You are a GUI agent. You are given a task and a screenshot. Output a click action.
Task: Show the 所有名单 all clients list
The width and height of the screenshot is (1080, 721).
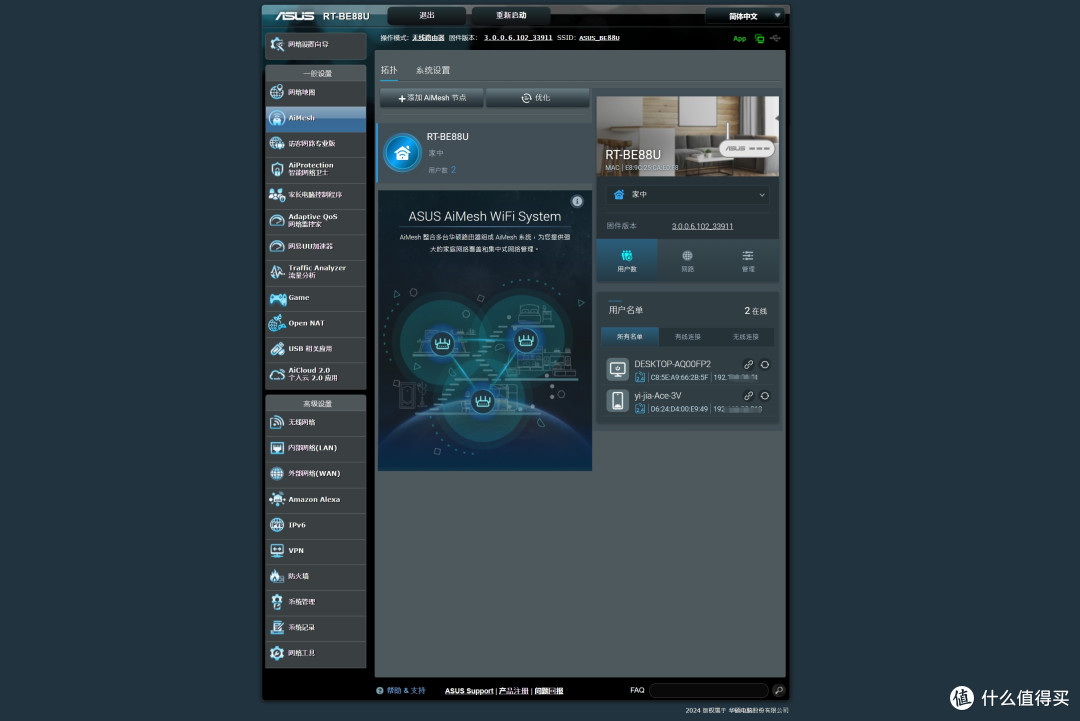[630, 337]
